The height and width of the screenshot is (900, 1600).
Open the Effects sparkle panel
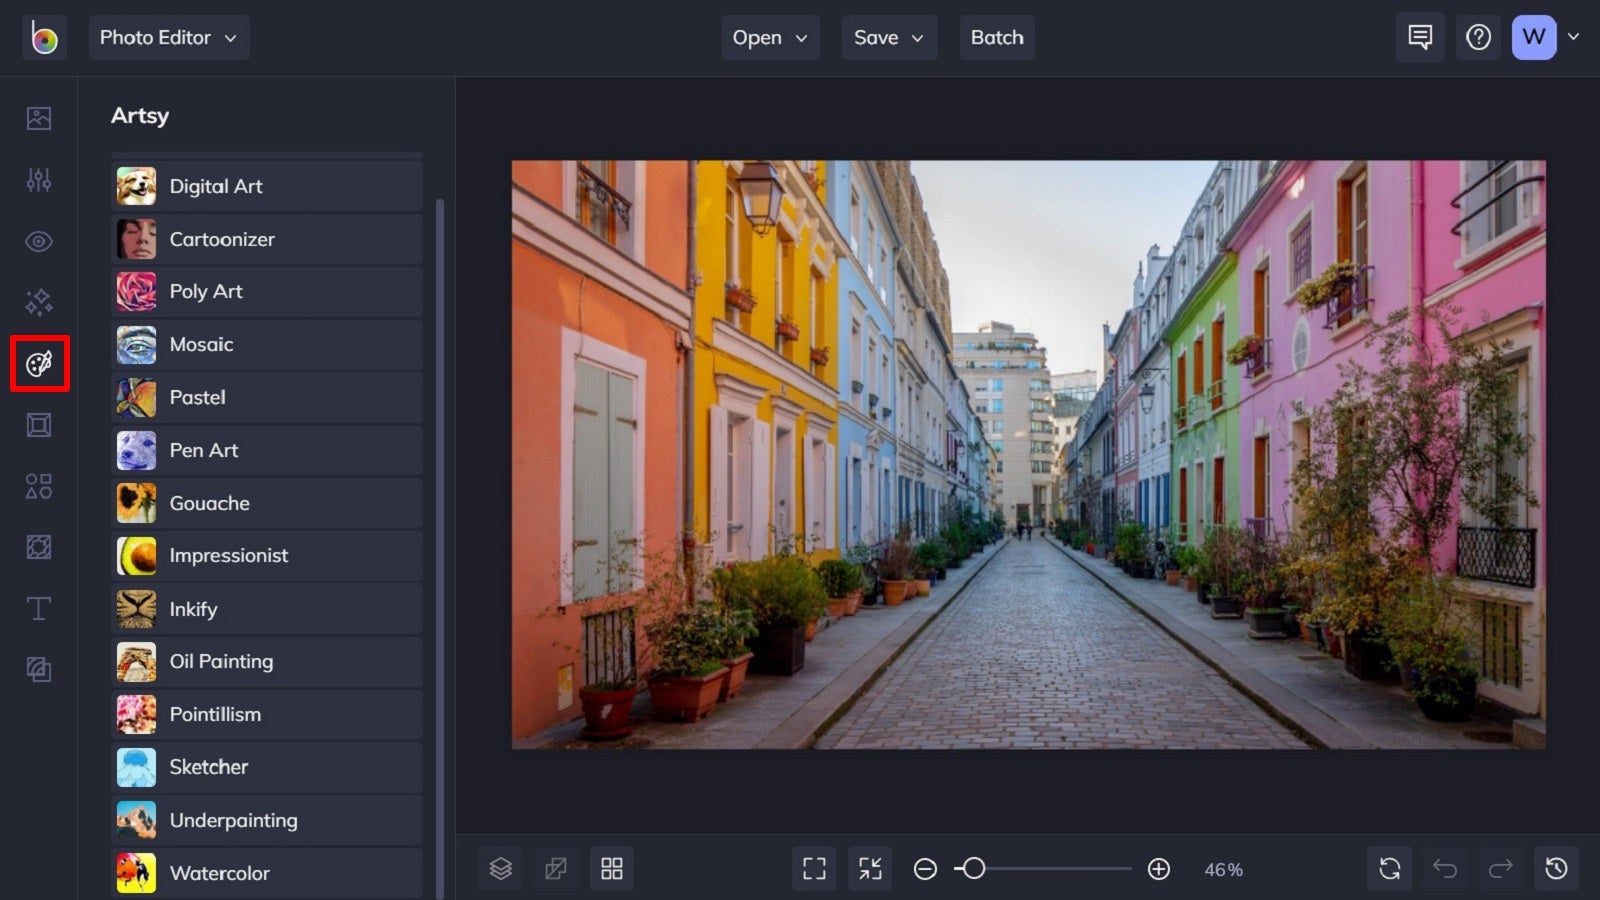click(38, 302)
